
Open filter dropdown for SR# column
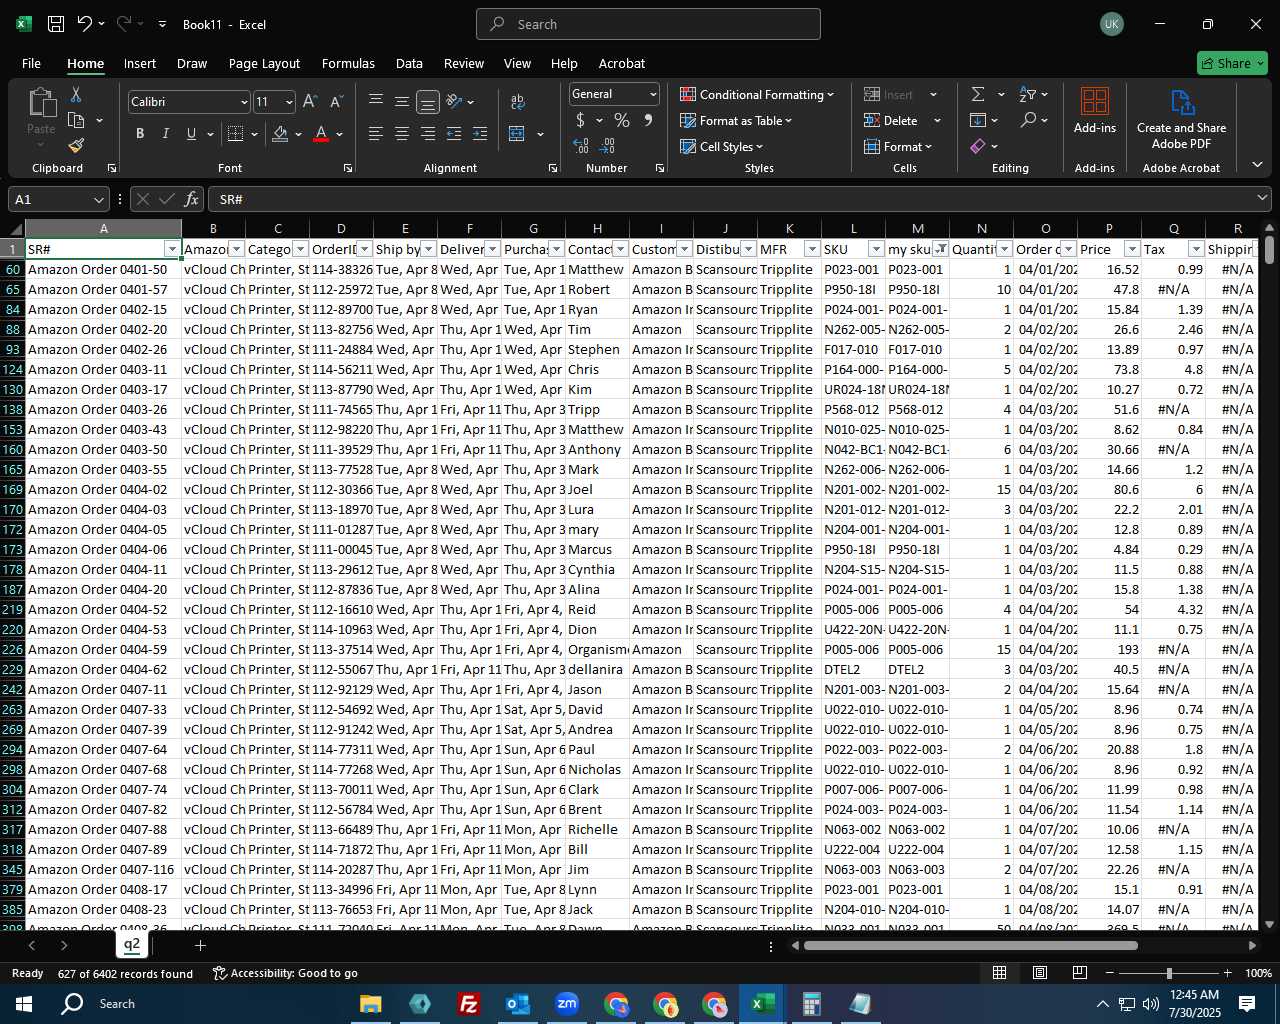point(172,249)
